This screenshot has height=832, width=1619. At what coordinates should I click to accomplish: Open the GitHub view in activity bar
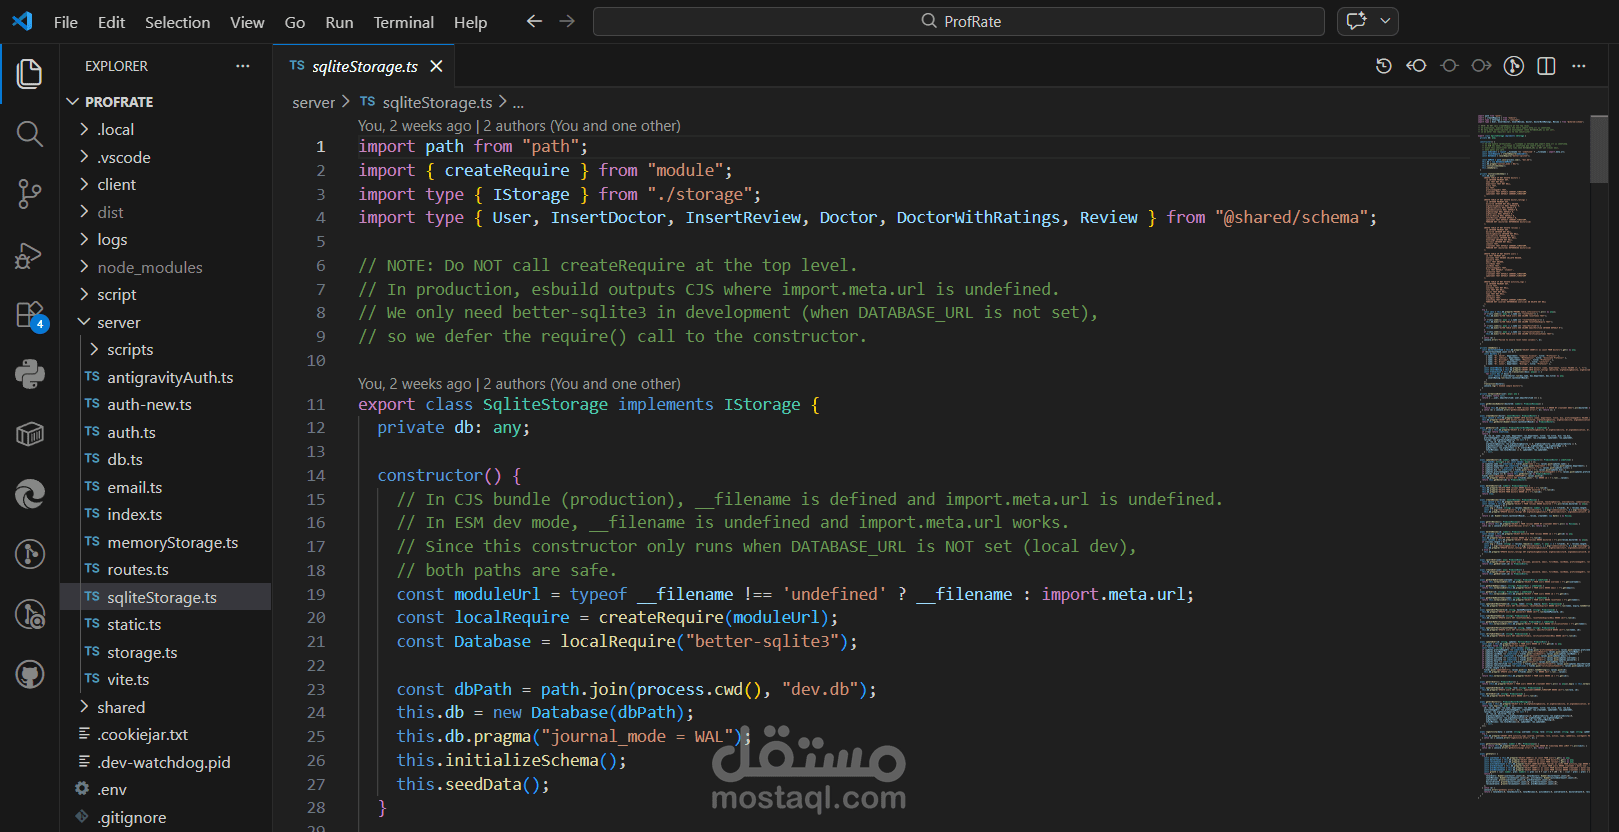30,674
